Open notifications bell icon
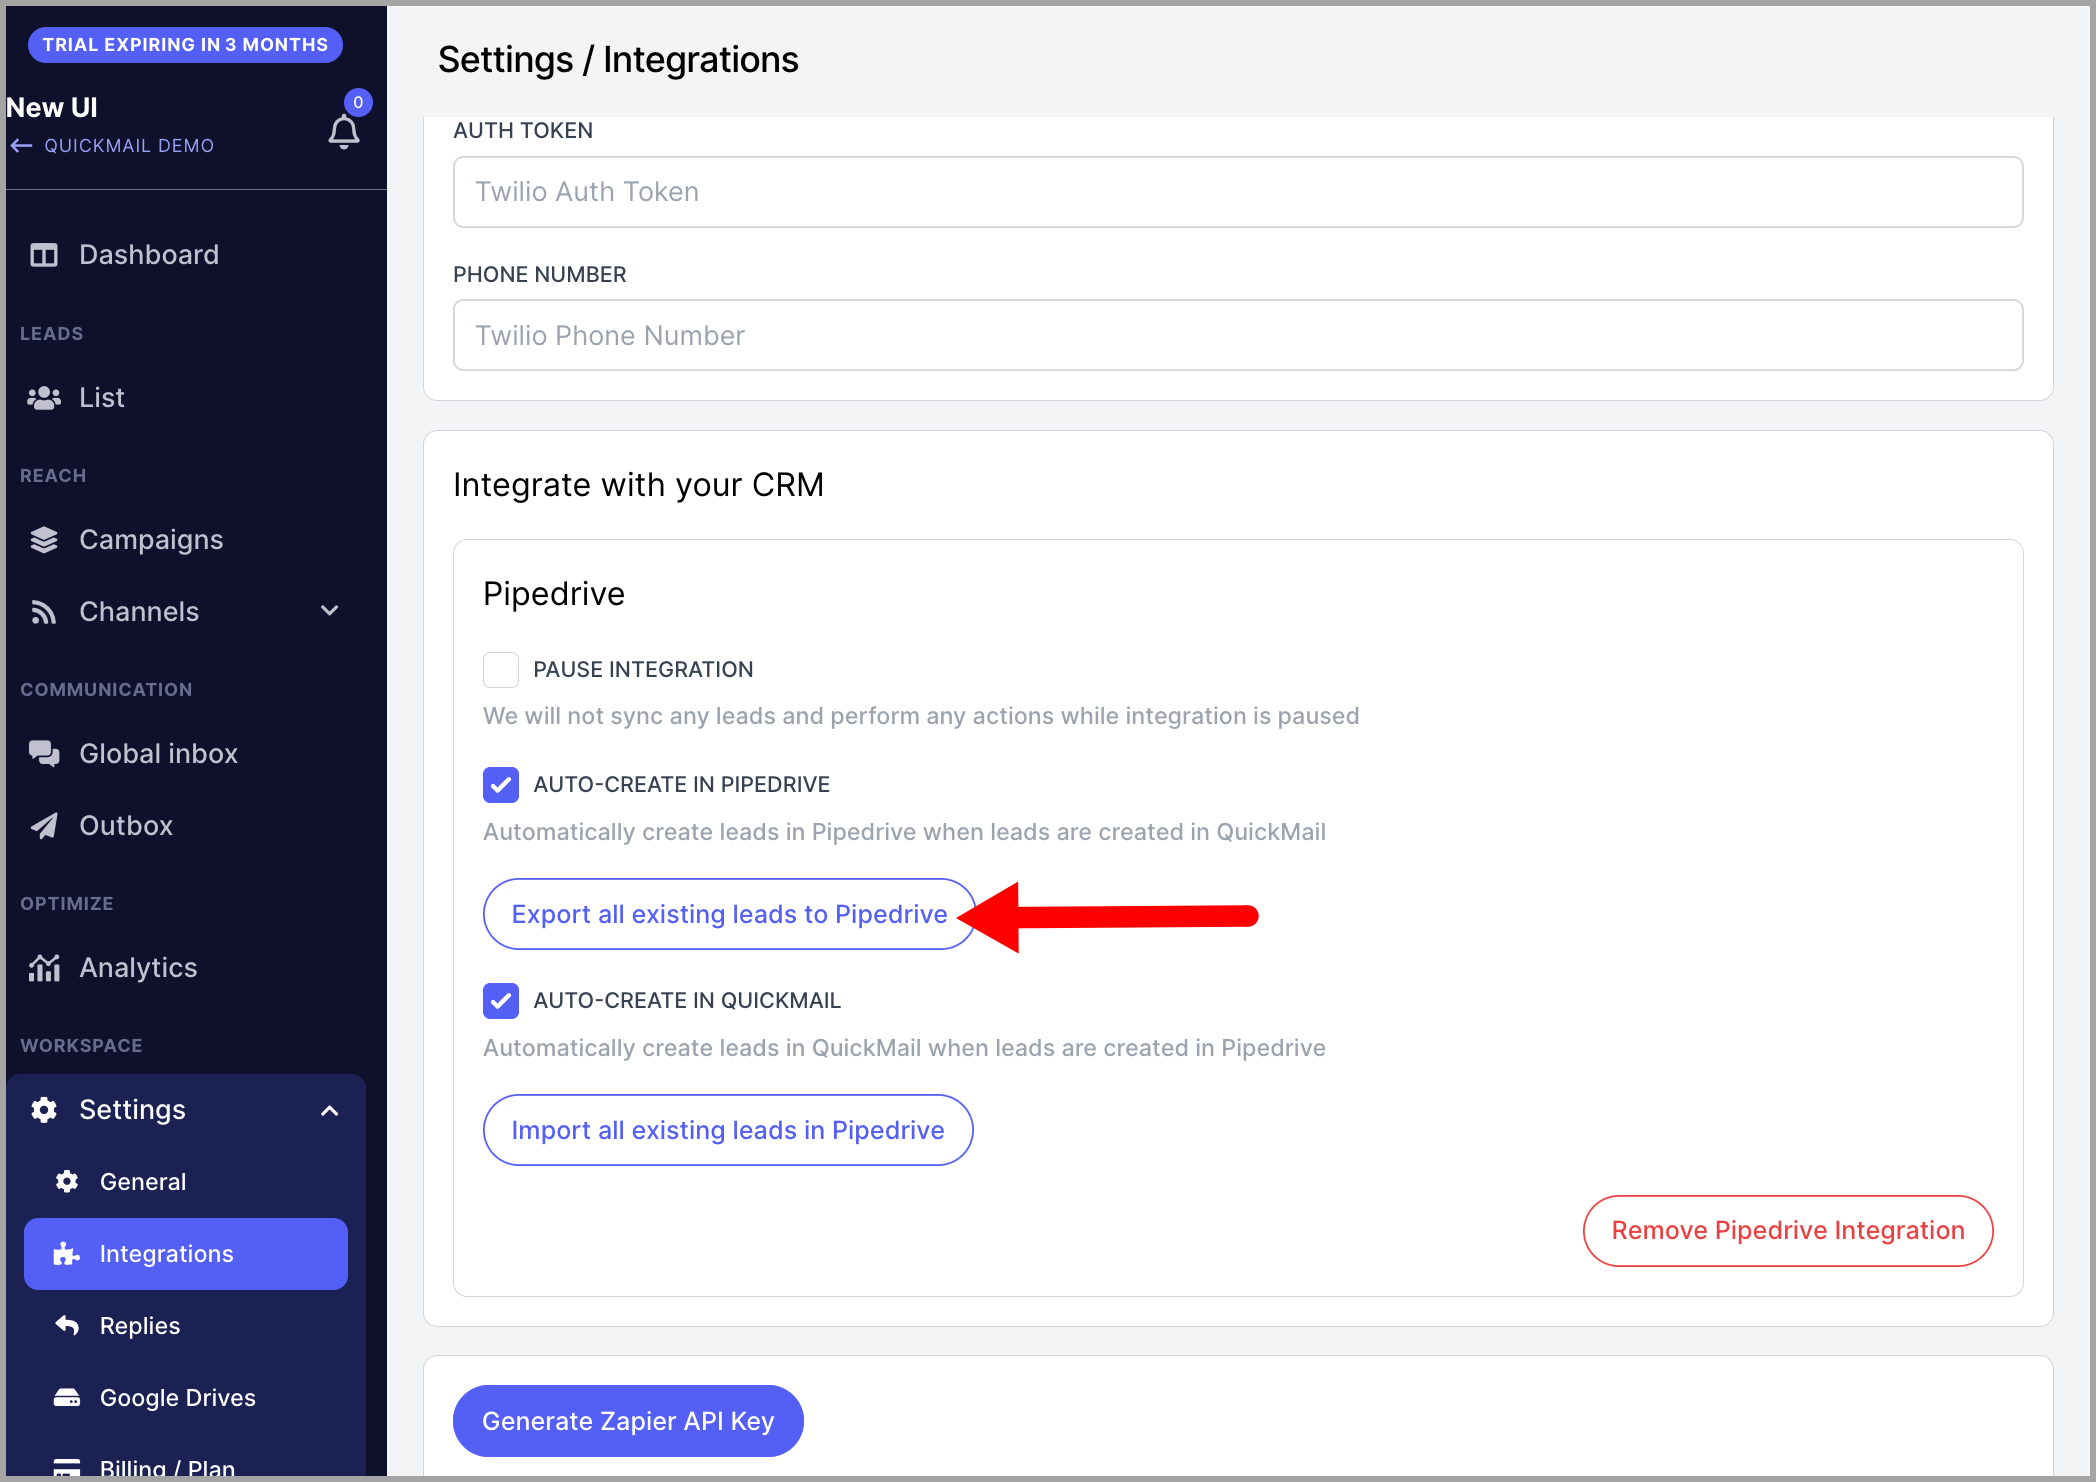Screen dimensions: 2096x1482 344,131
